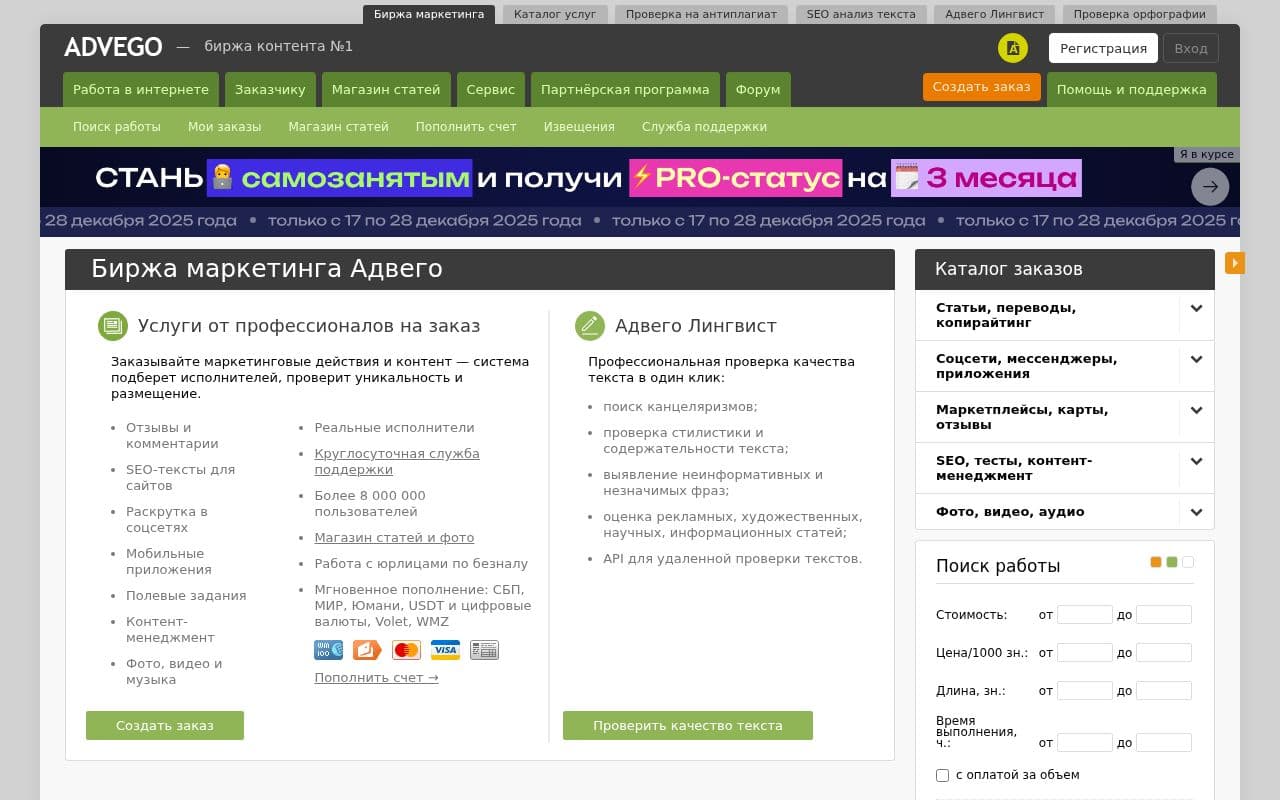The height and width of the screenshot is (800, 1280).
Task: Select the Visa payment icon
Action: [446, 650]
